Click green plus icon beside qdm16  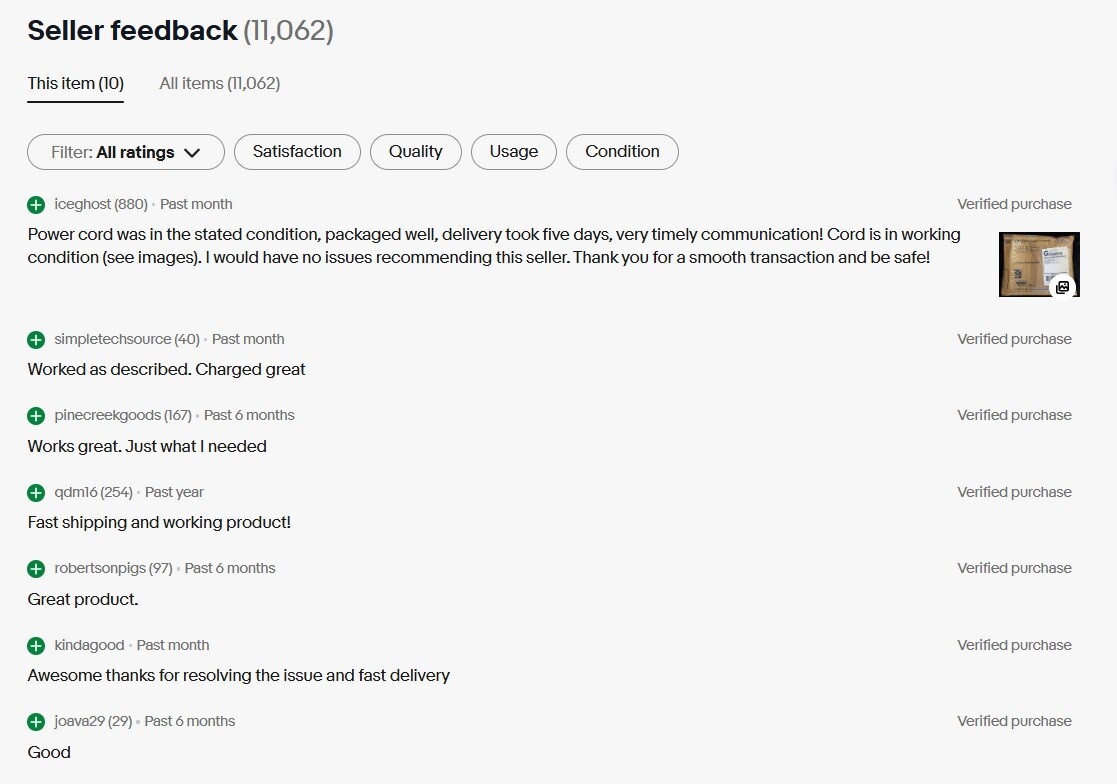(36, 493)
